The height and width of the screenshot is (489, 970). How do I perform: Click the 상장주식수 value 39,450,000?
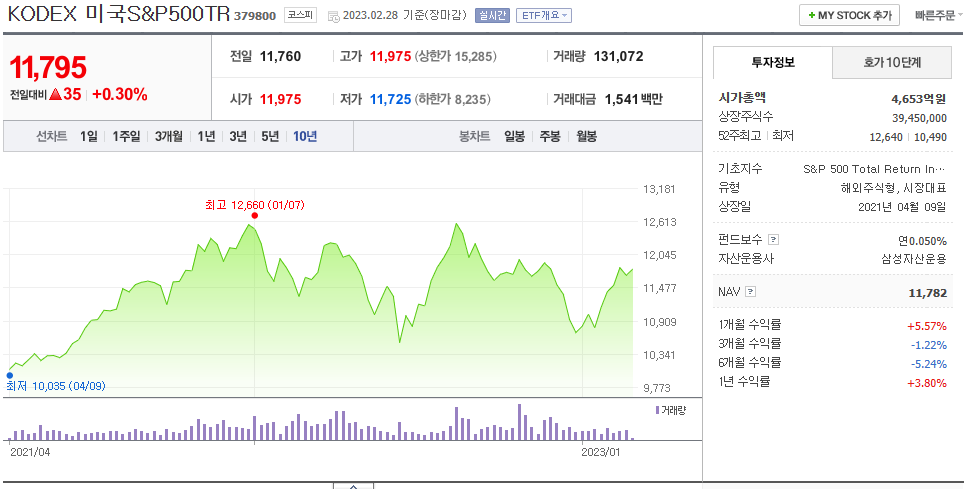919,118
